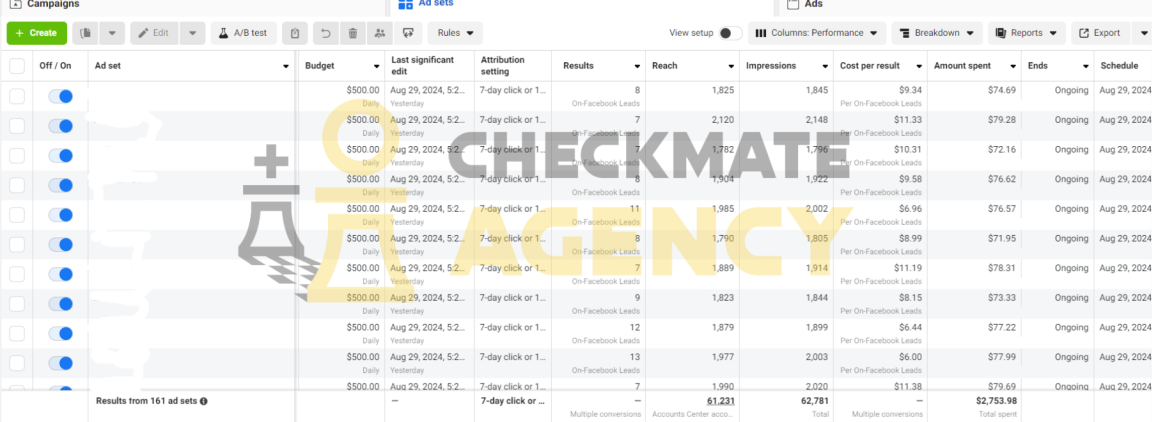1158x422 pixels.
Task: Check the box of the $6.44 cost row
Action: pyautogui.click(x=16, y=333)
